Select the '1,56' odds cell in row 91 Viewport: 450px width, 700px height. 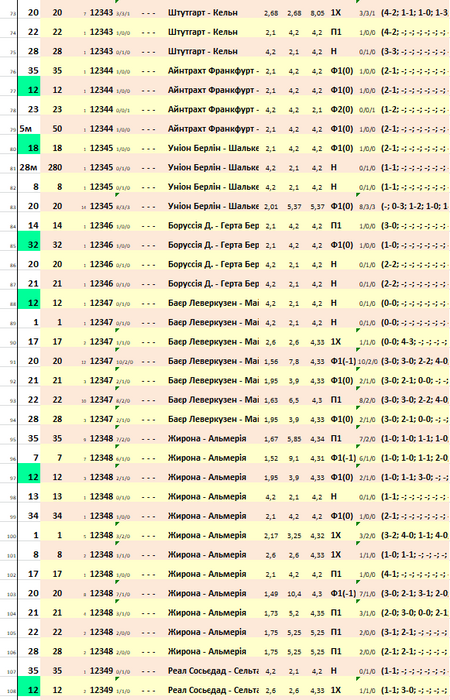[x=271, y=362]
